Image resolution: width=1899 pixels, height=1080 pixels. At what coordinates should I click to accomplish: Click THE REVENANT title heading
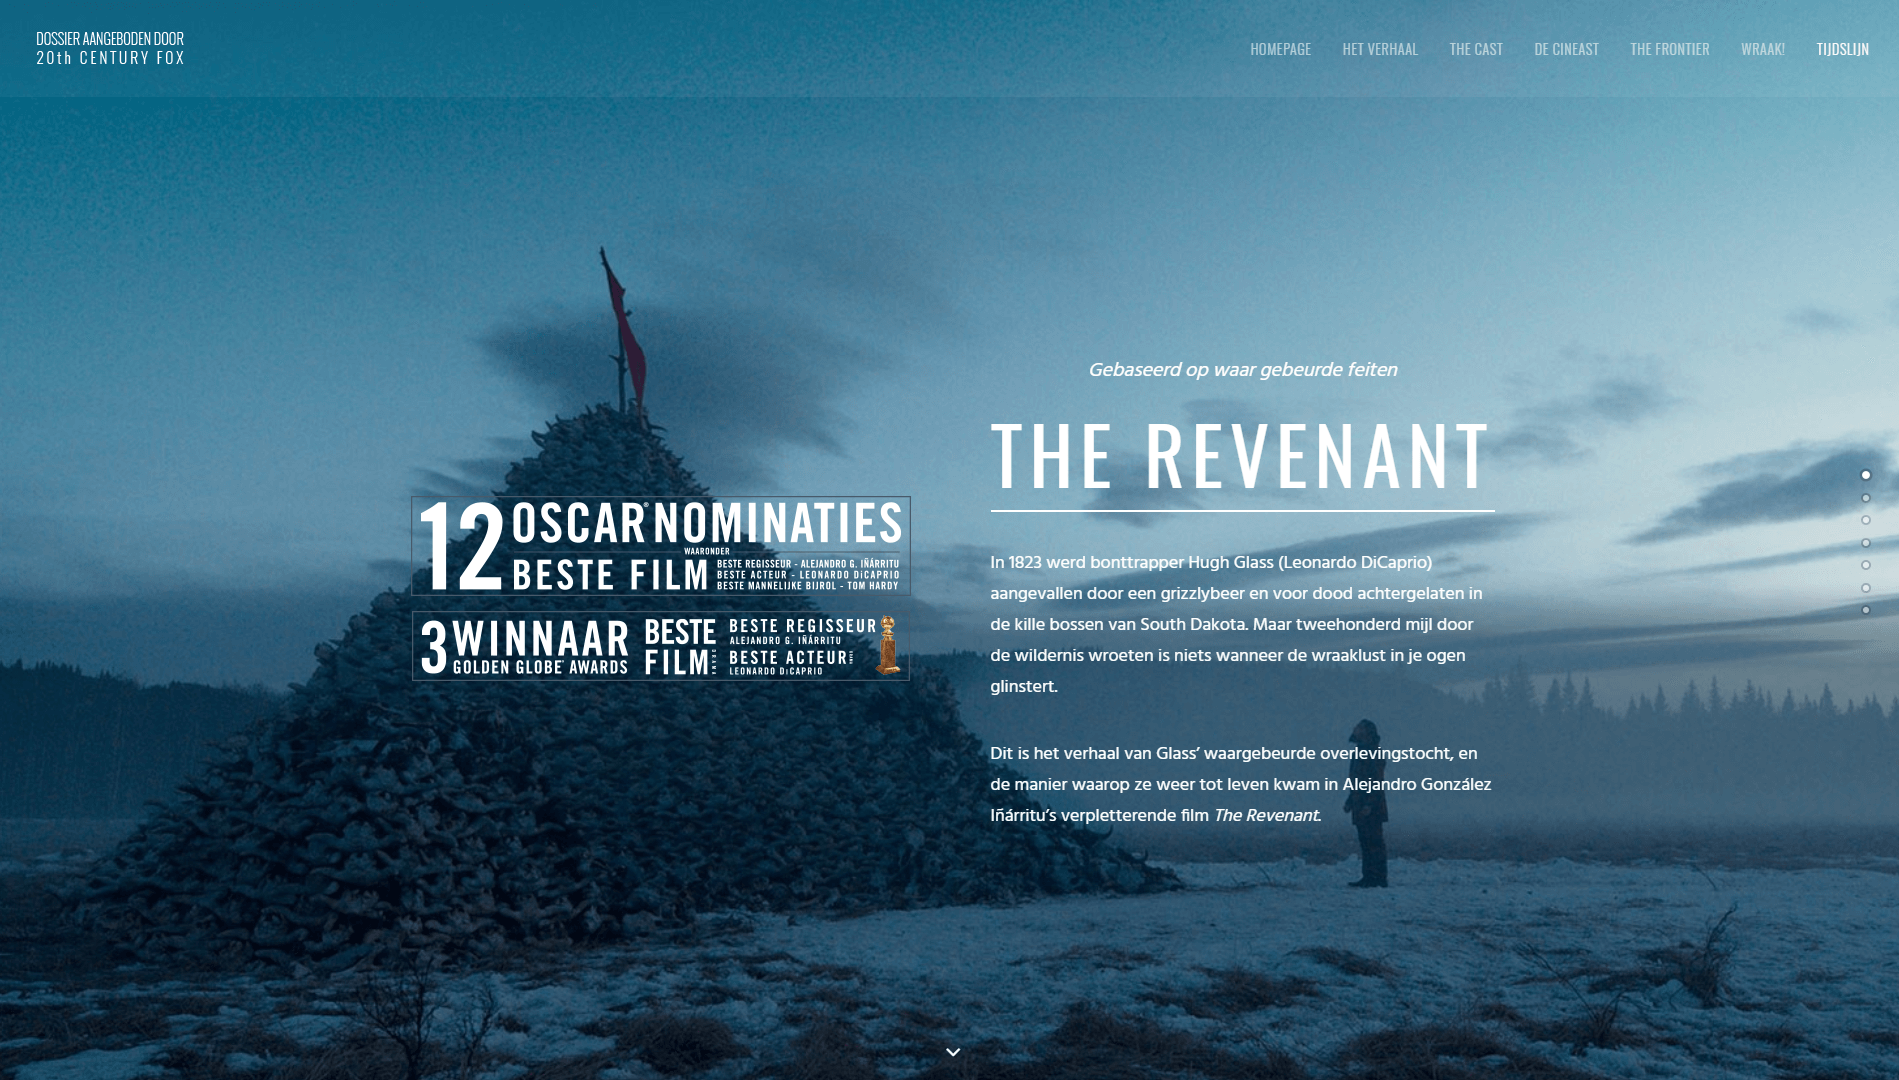click(1241, 456)
